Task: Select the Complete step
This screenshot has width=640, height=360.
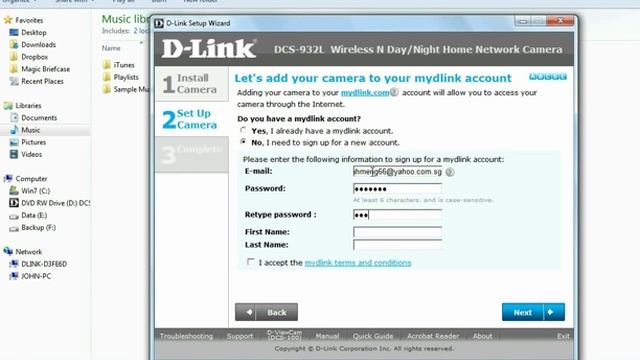Action: click(x=191, y=155)
